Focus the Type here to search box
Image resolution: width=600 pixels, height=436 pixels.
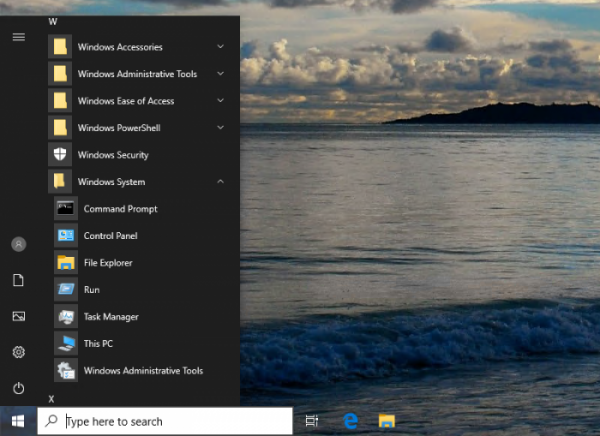[x=165, y=421]
